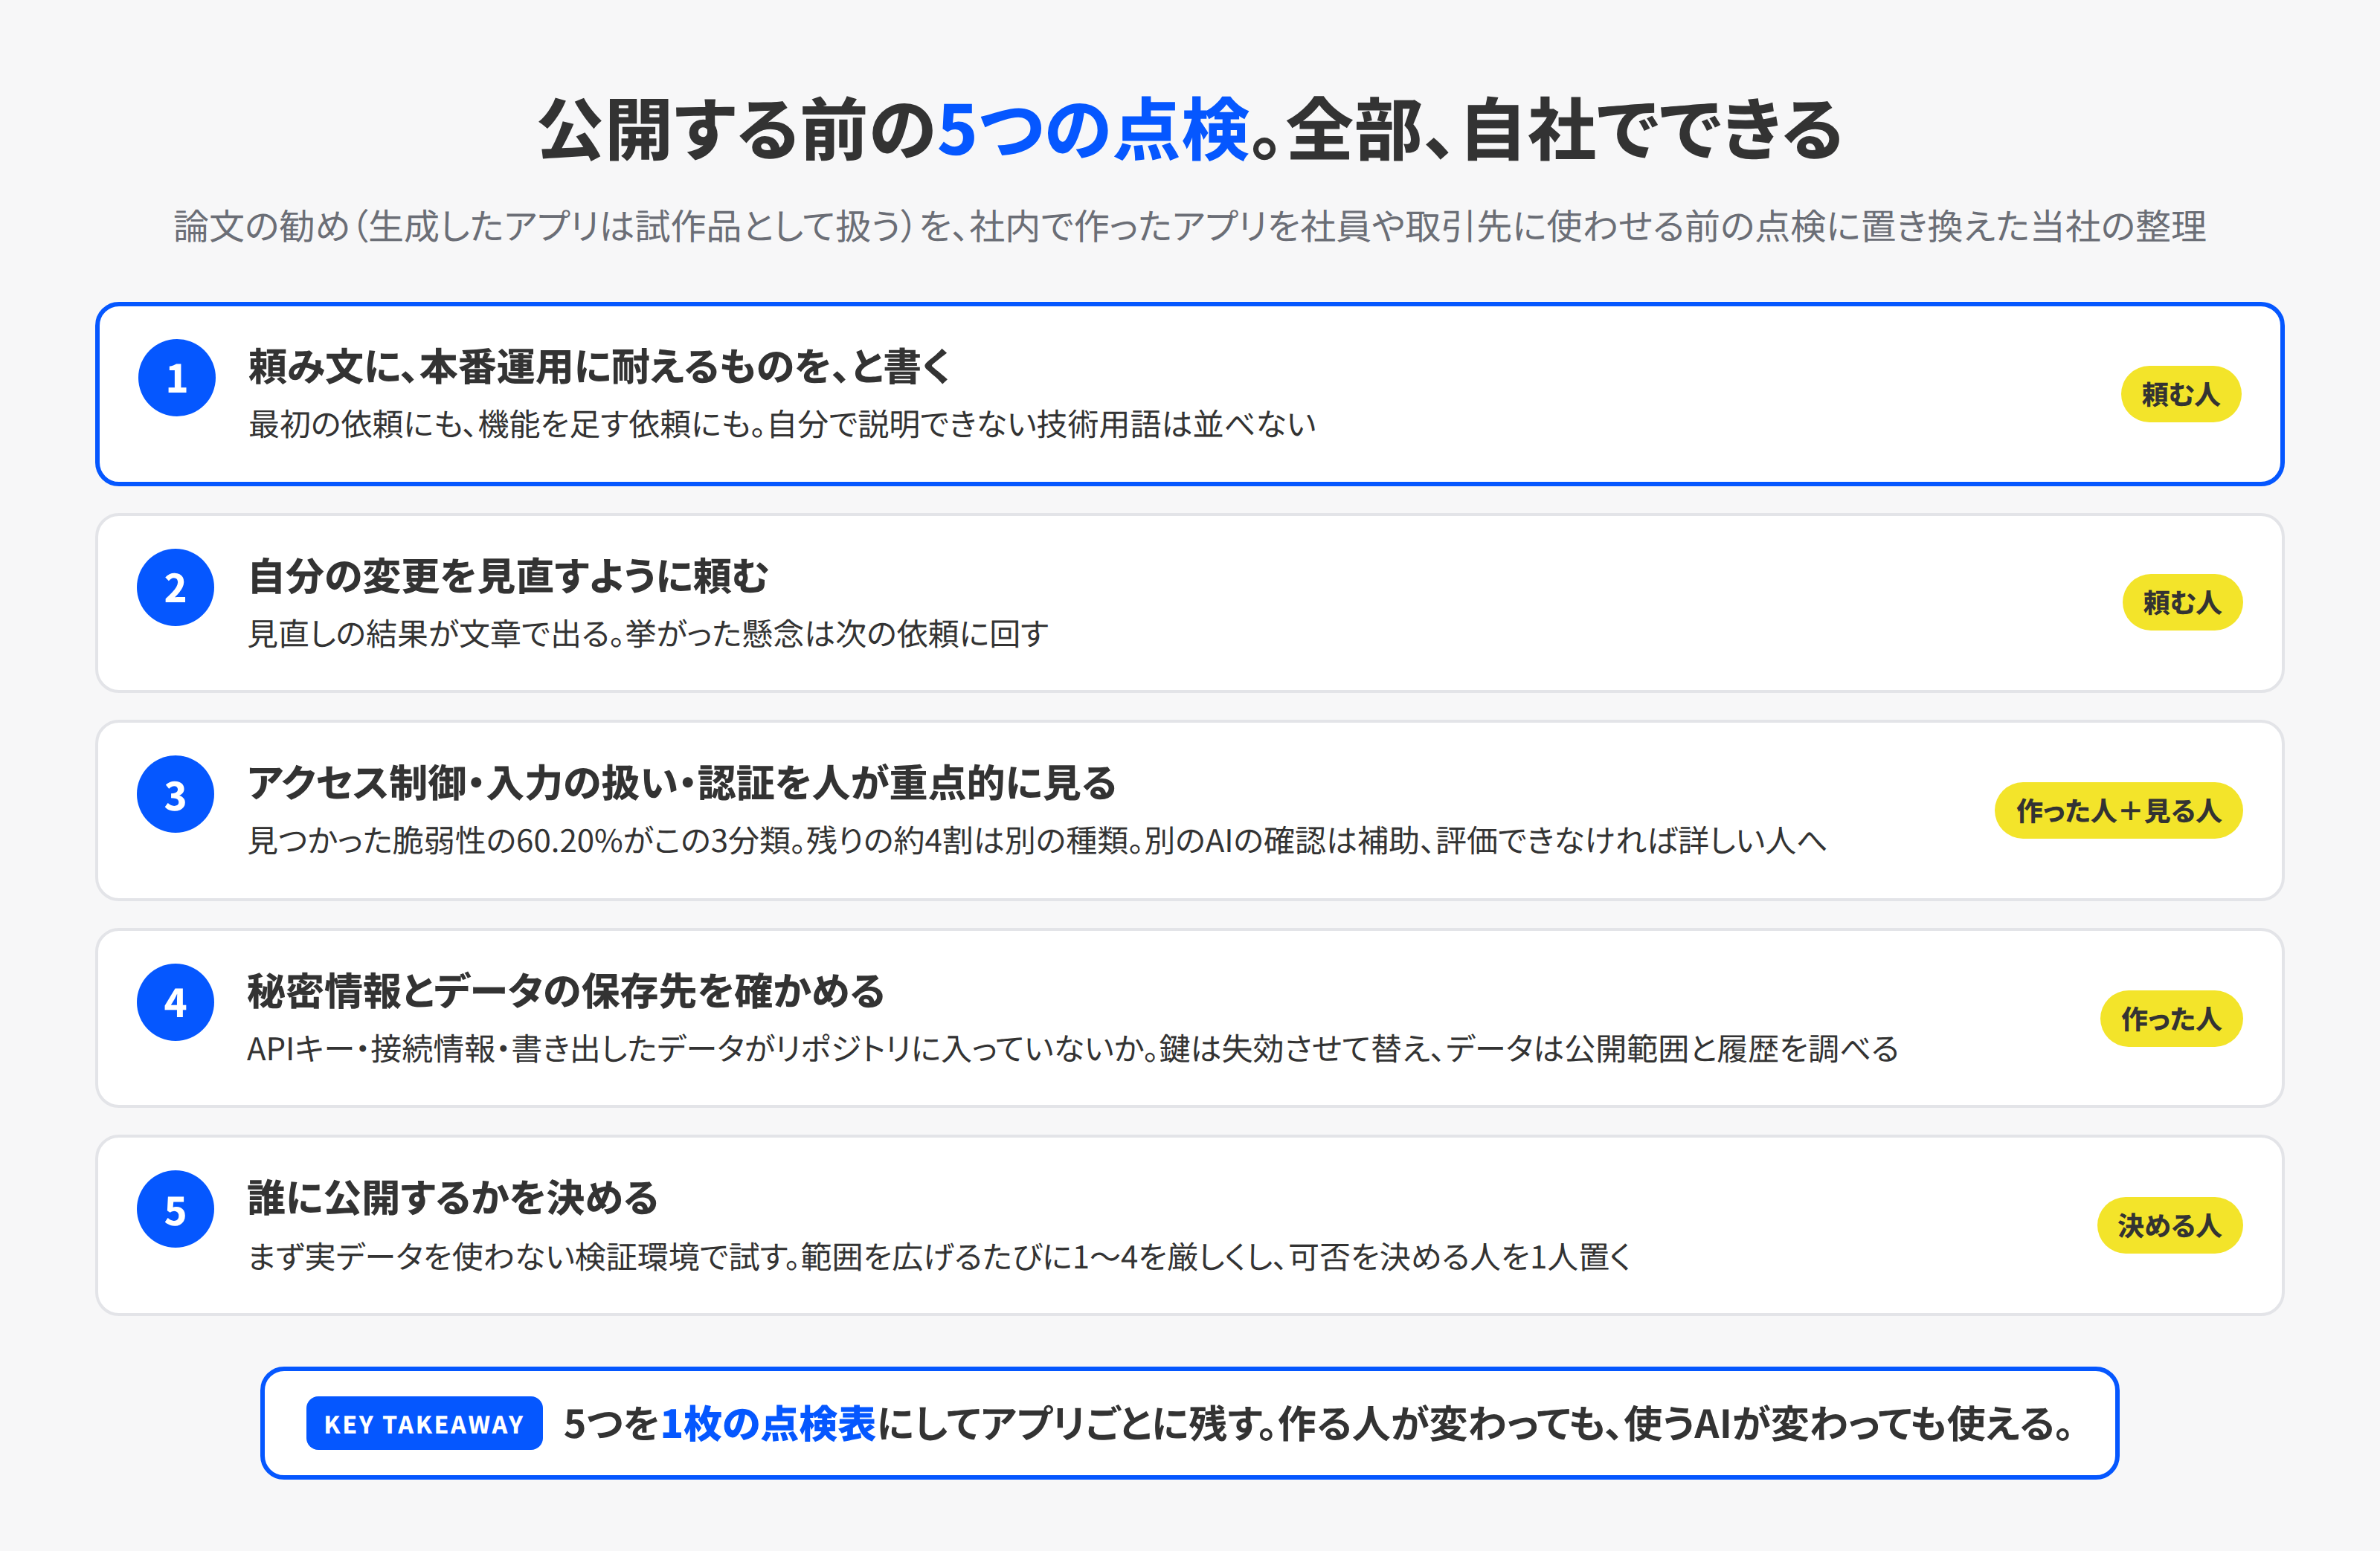
Task: Click description まず実データを使わない検証環境で試す
Action: [940, 1256]
